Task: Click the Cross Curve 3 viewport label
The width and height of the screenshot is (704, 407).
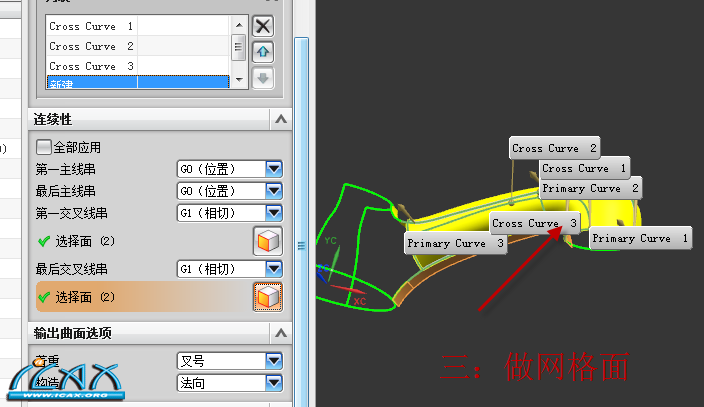Action: pos(534,223)
